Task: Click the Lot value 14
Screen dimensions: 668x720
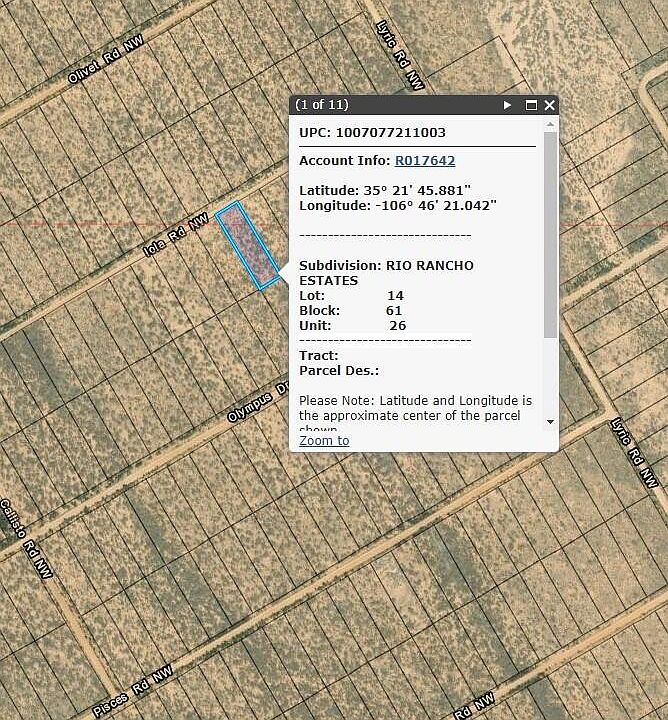Action: 395,295
